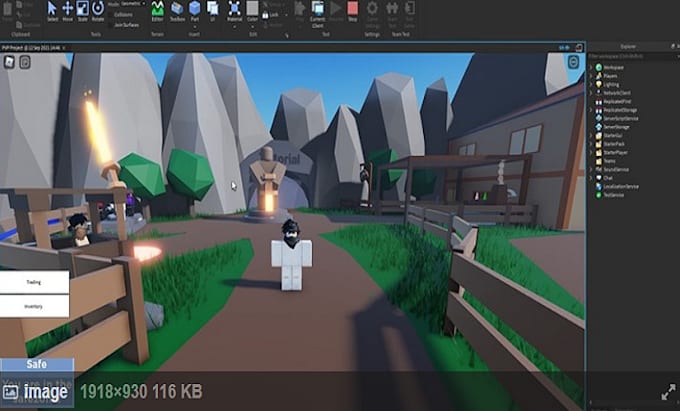
Task: Click the Inventory button in game
Action: point(34,306)
